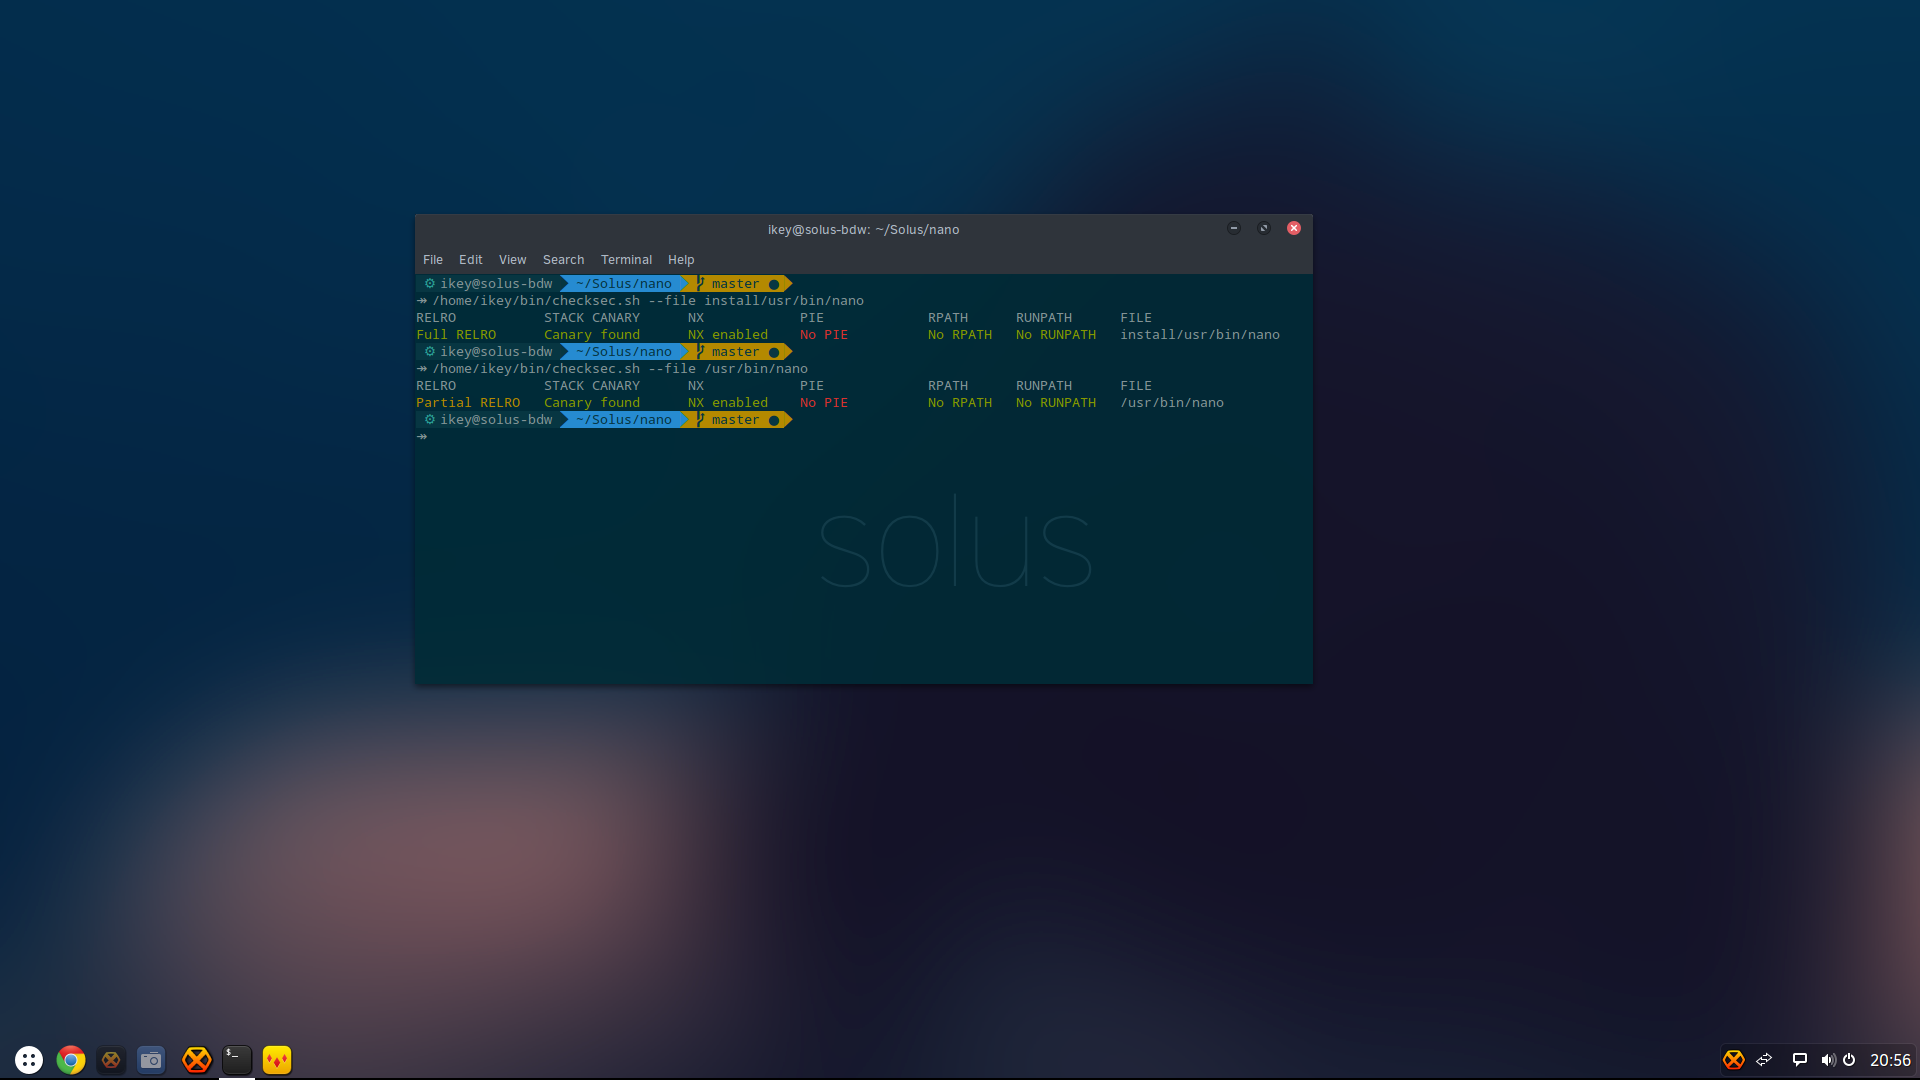Open the Terminal menu
The image size is (1920, 1080).
tap(626, 260)
